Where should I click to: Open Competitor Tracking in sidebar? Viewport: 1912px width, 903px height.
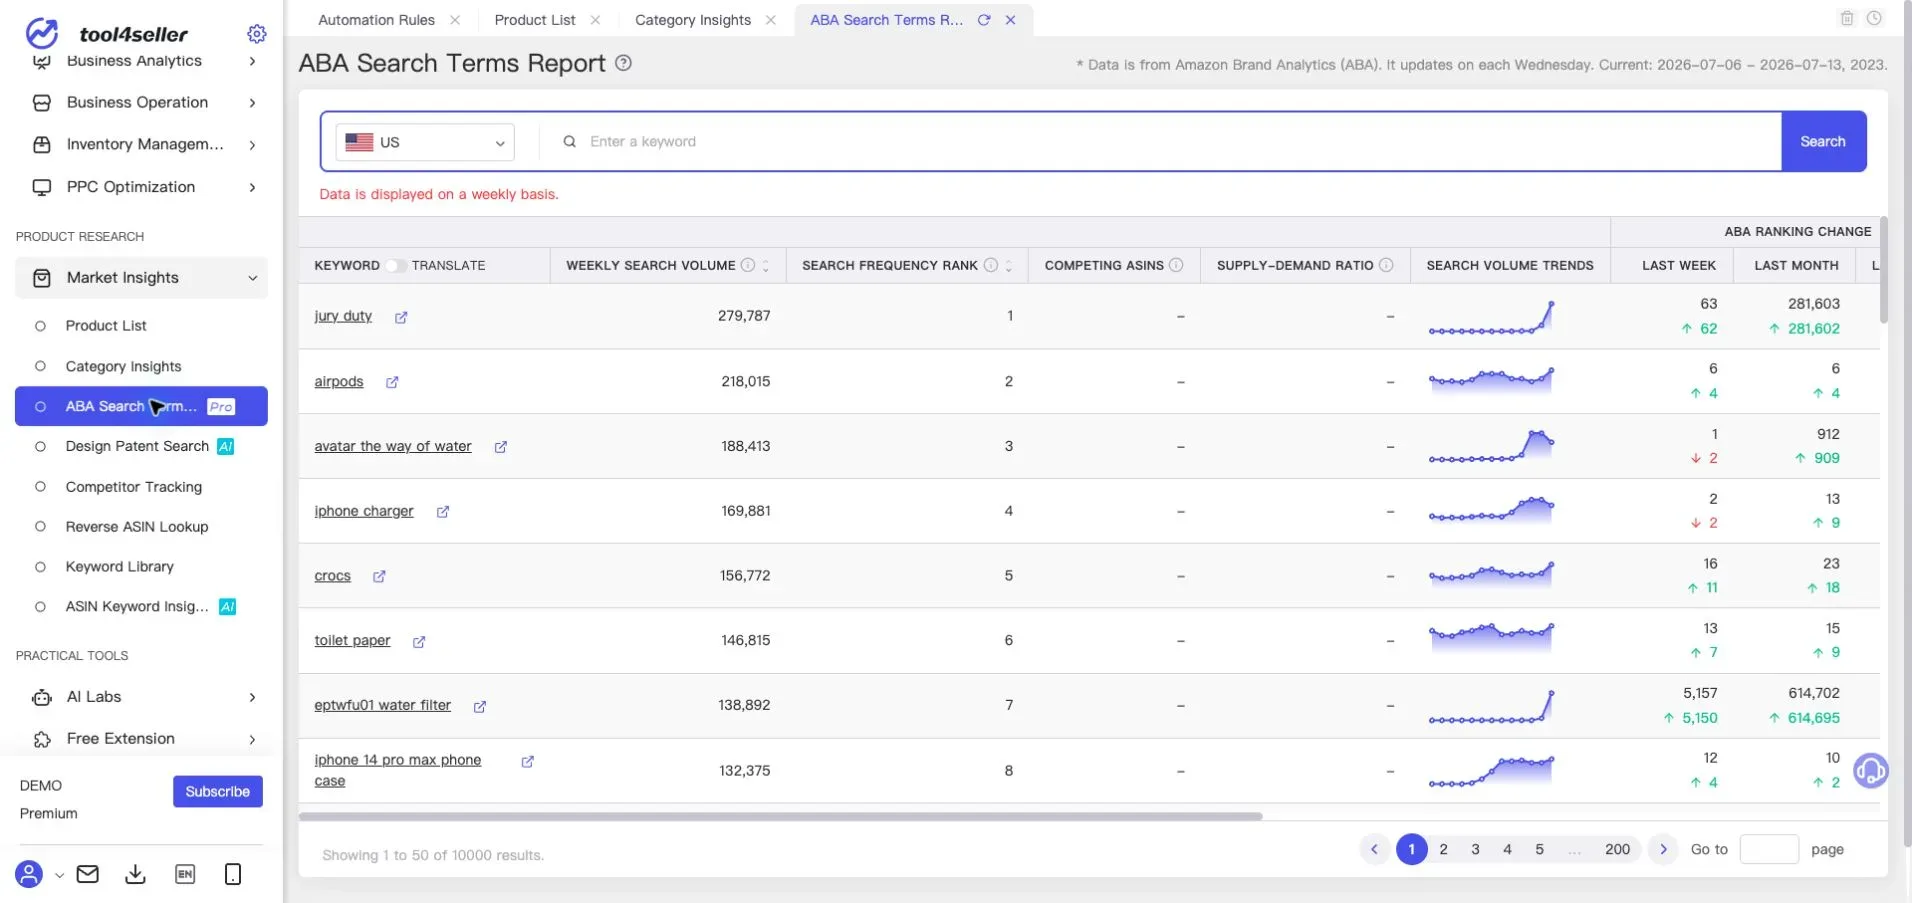coord(134,487)
